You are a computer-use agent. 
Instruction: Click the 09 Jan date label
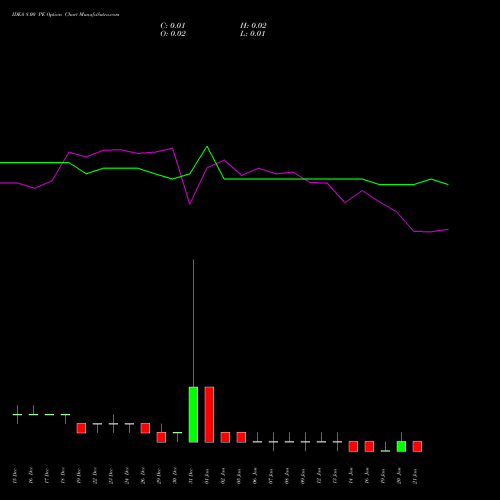tap(303, 476)
